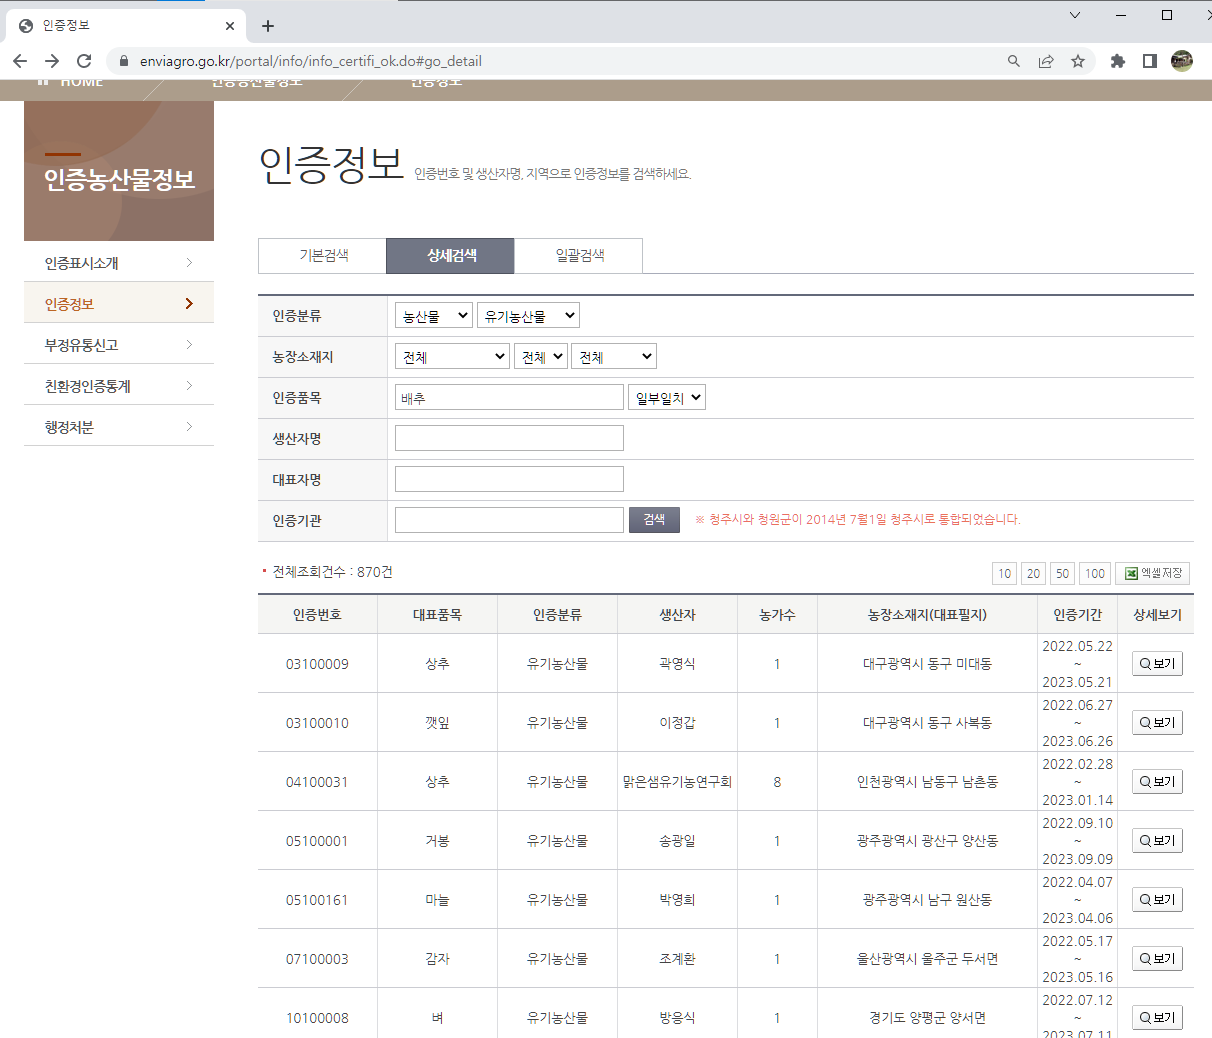Click the share page icon in address bar
Screen dimensions: 1212x1038
point(1045,61)
